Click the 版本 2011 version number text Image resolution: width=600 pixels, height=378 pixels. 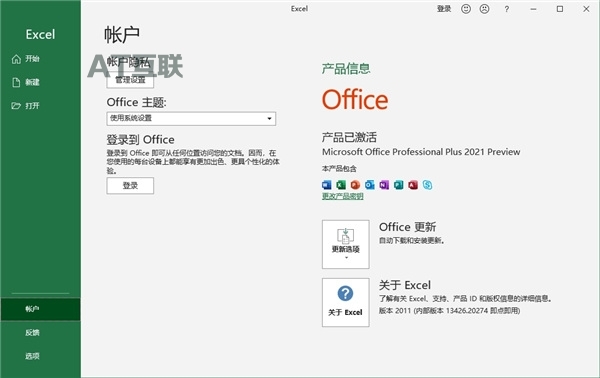[x=449, y=311]
